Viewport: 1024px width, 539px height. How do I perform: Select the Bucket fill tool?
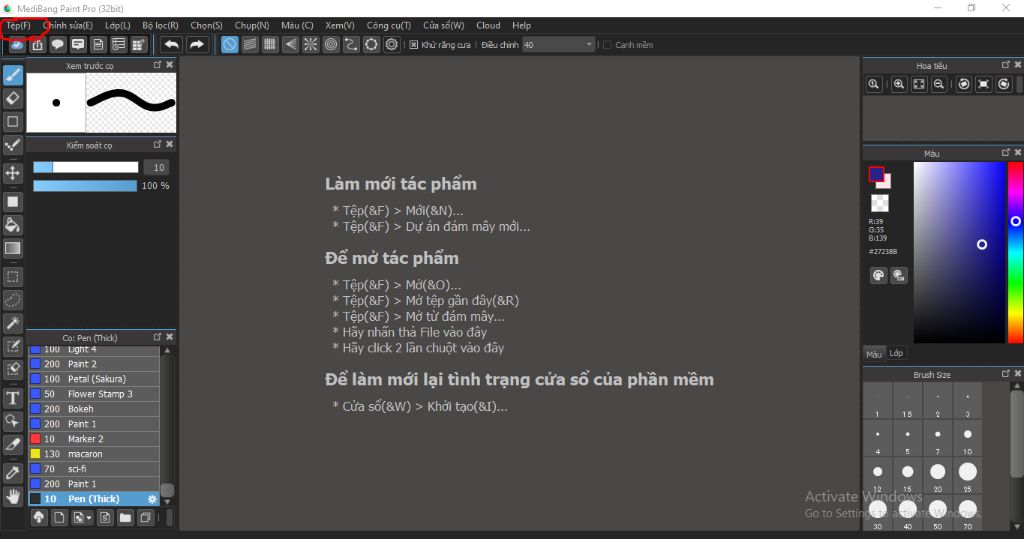12,225
